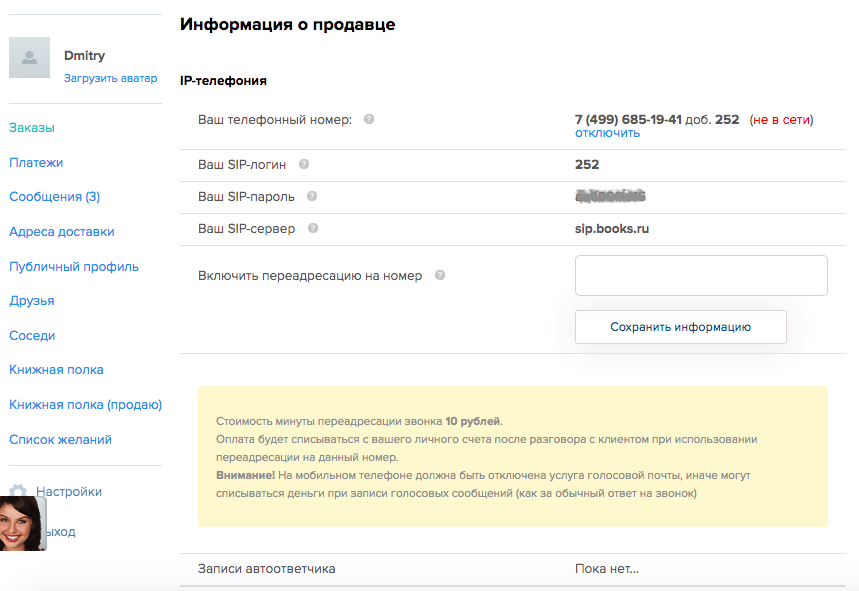The height and width of the screenshot is (591, 859).
Task: Click the user avatar placeholder image
Action: pyautogui.click(x=30, y=58)
